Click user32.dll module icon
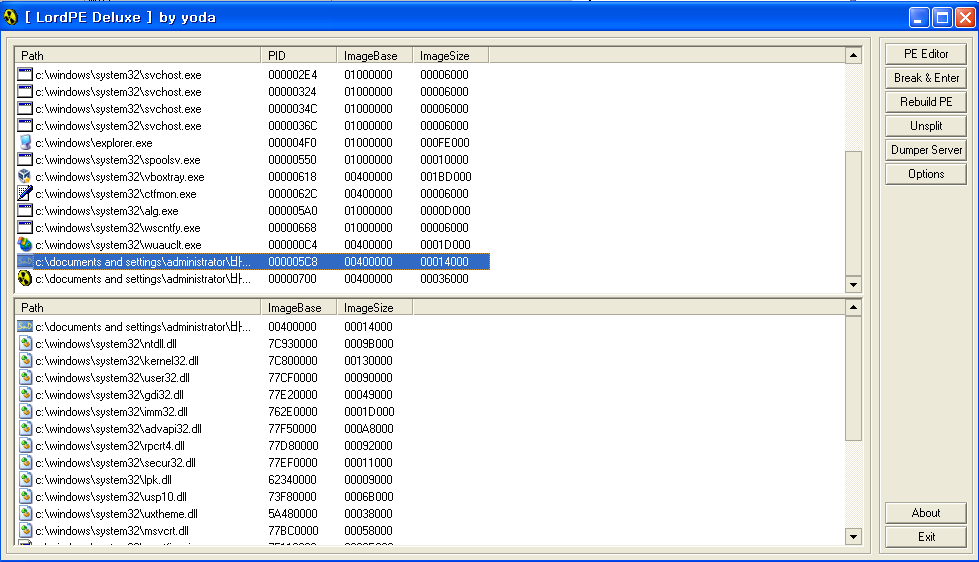Viewport: 979px width, 562px height. 25,378
